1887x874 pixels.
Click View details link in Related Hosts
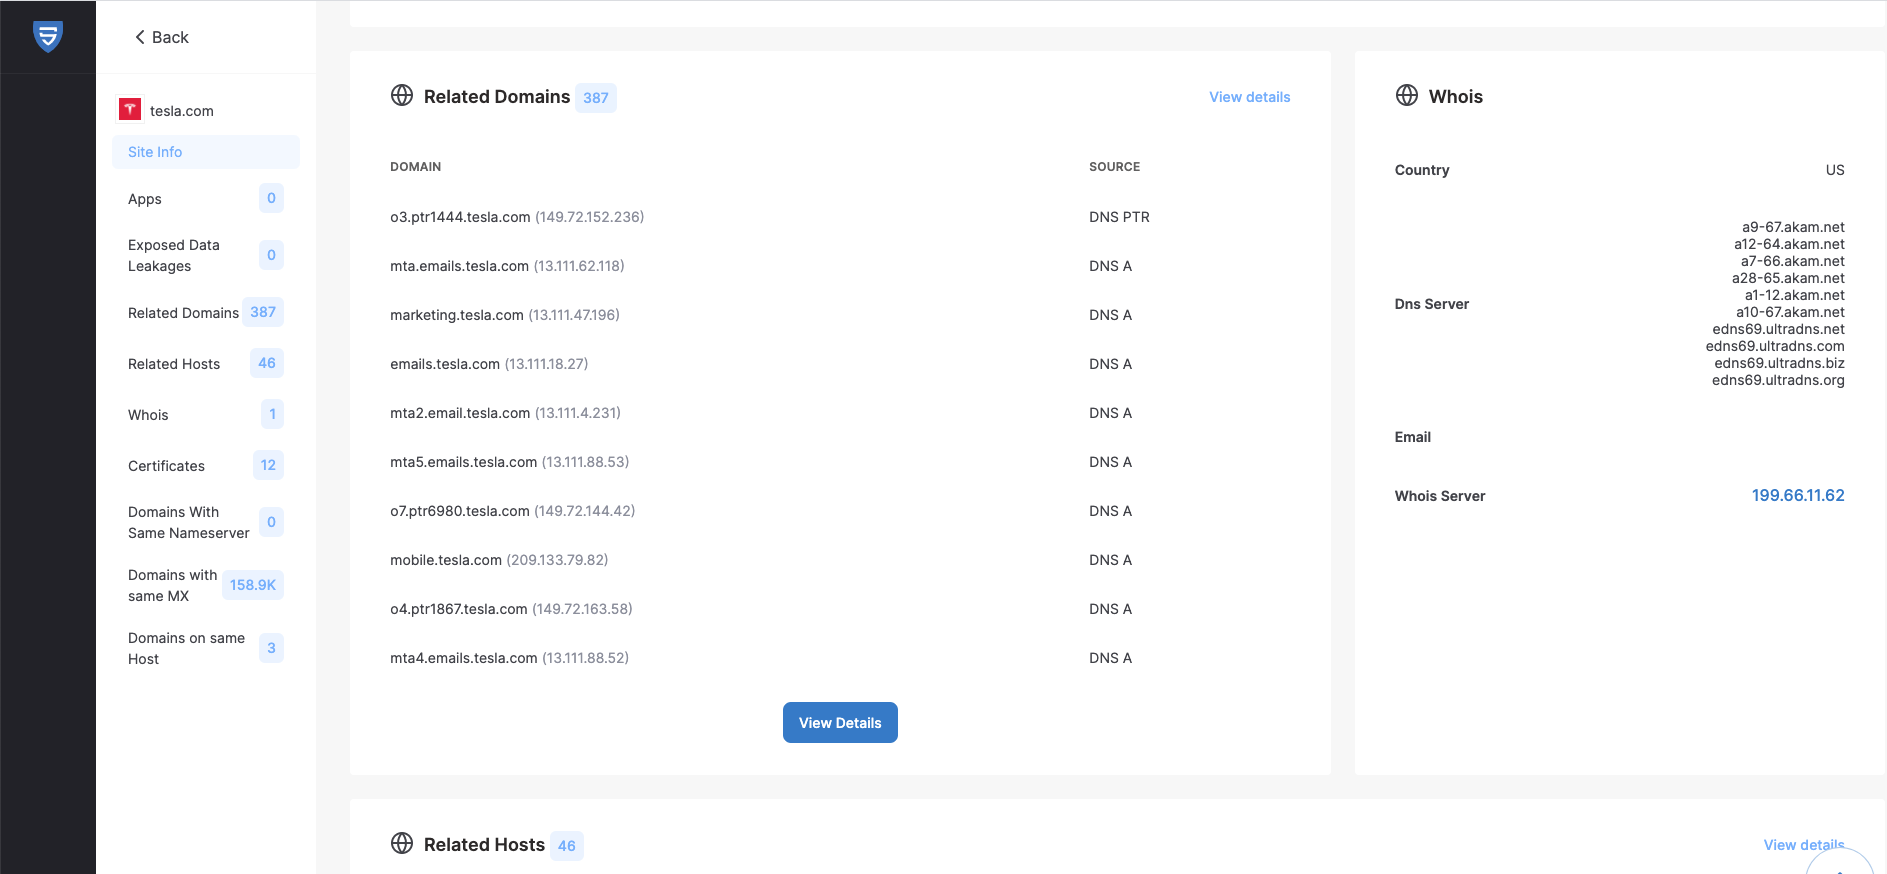(x=1803, y=845)
